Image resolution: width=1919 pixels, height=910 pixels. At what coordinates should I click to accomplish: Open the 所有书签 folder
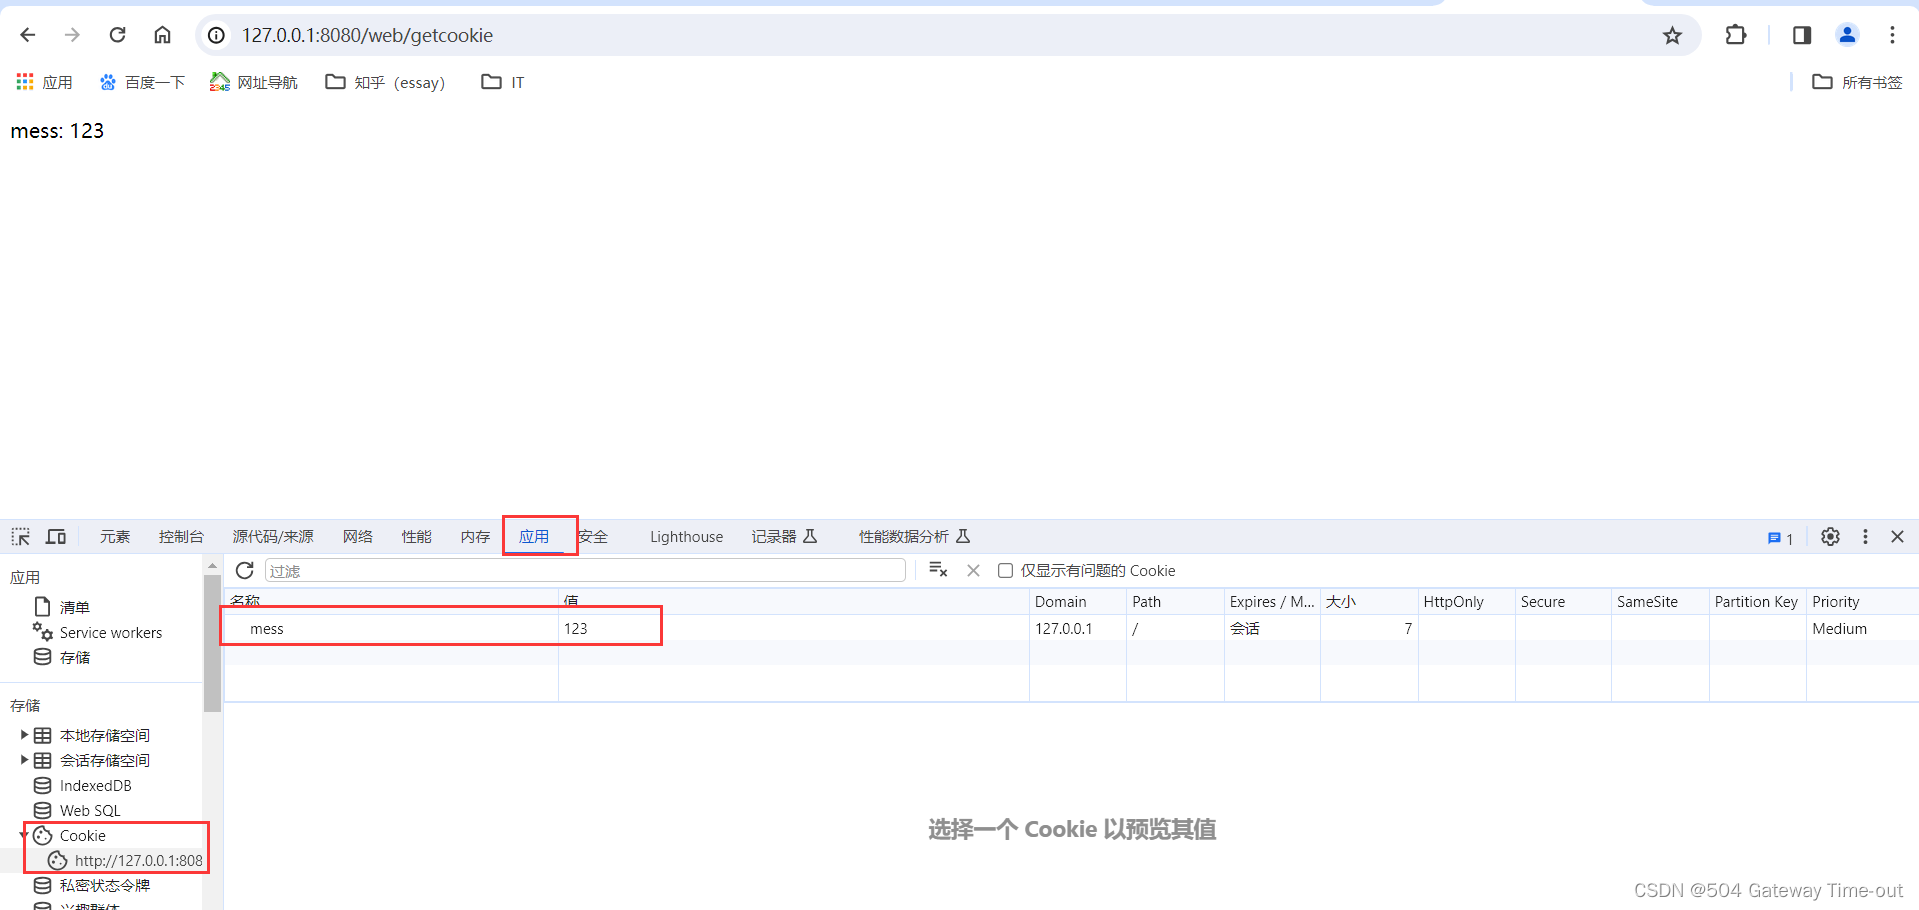tap(1857, 82)
